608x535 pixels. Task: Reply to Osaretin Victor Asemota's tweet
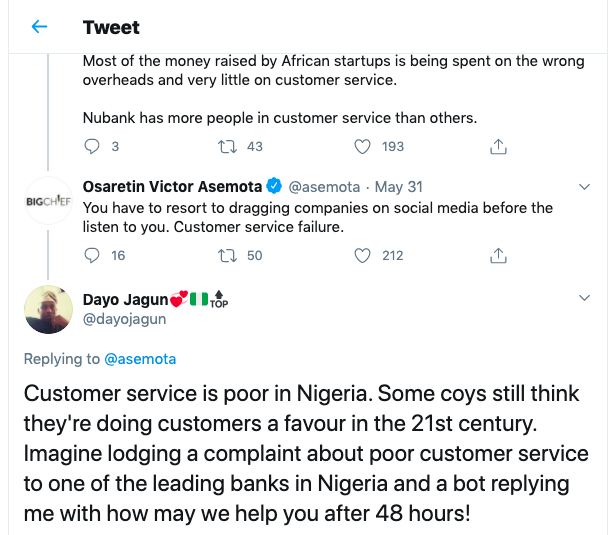(92, 255)
